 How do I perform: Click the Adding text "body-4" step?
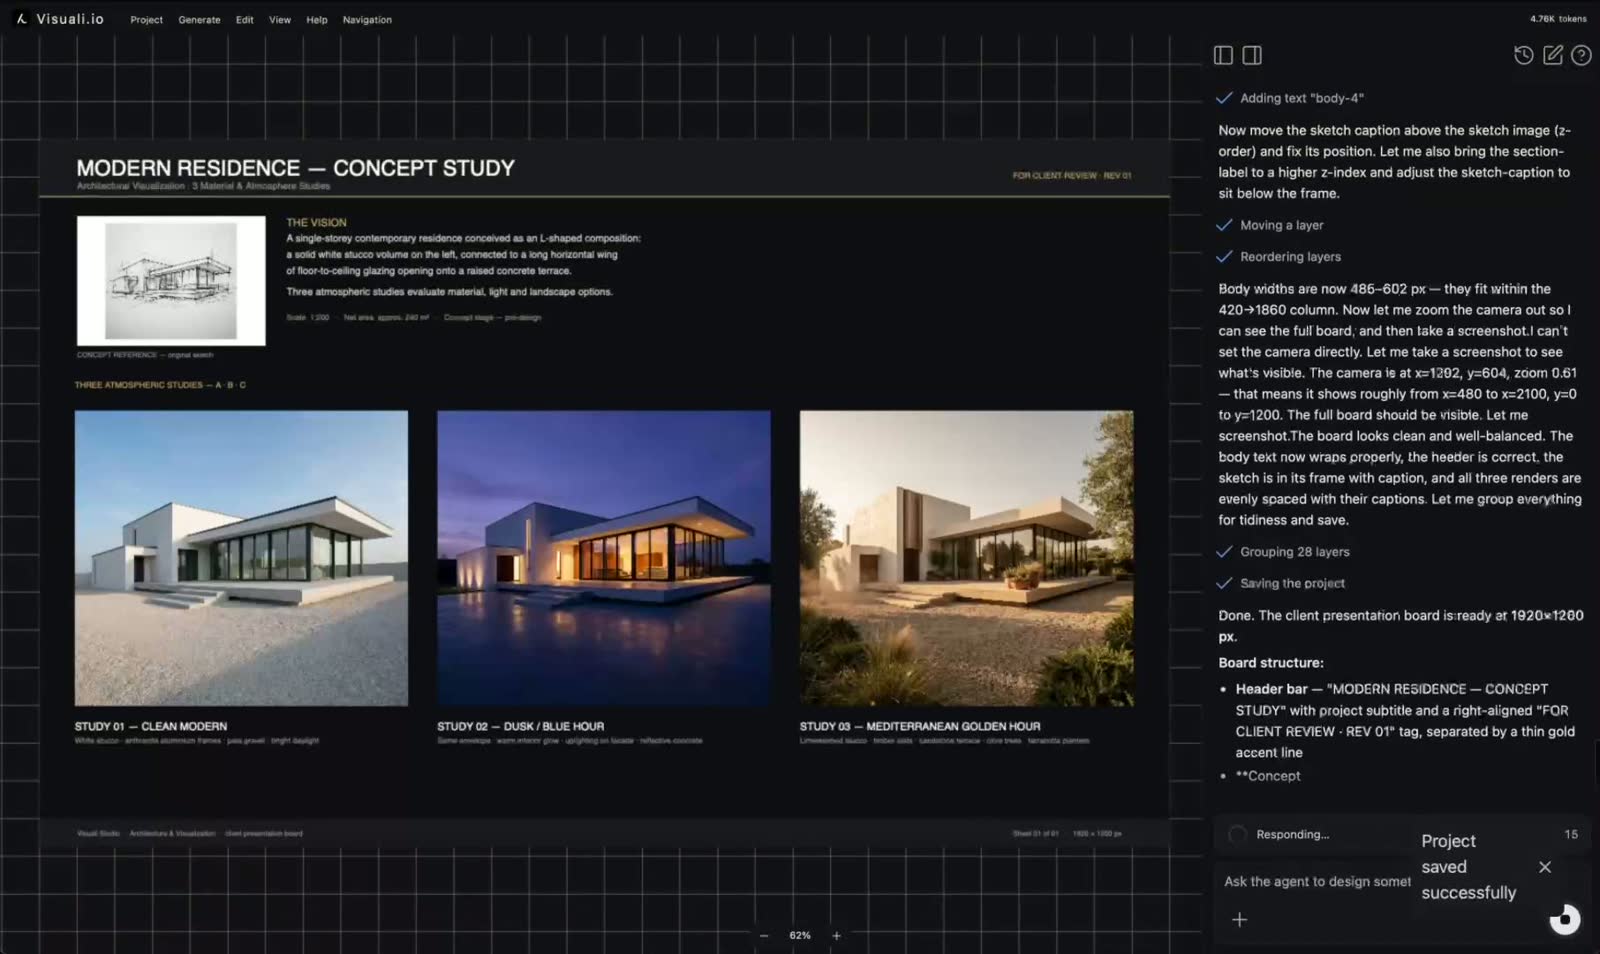point(1301,98)
